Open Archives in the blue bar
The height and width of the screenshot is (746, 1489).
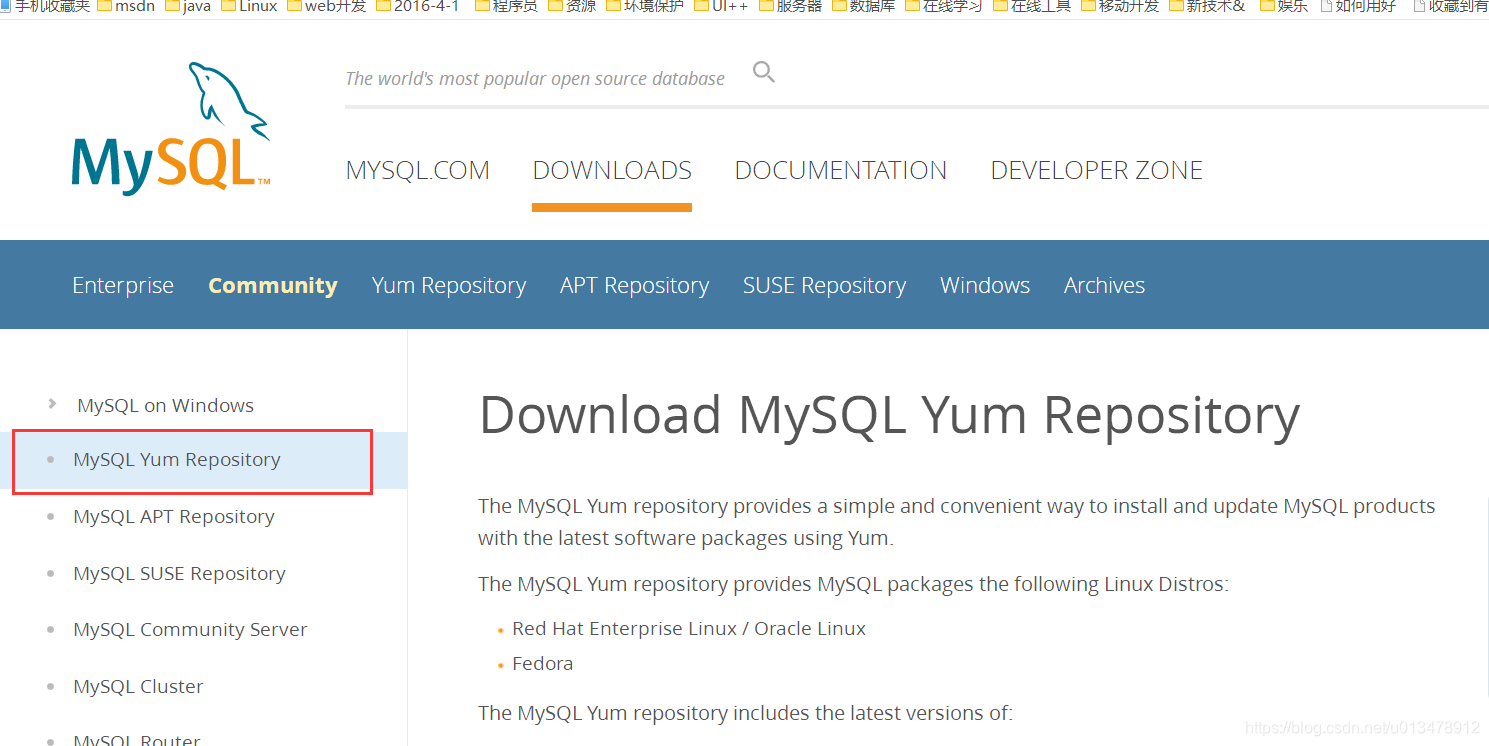(x=1104, y=285)
